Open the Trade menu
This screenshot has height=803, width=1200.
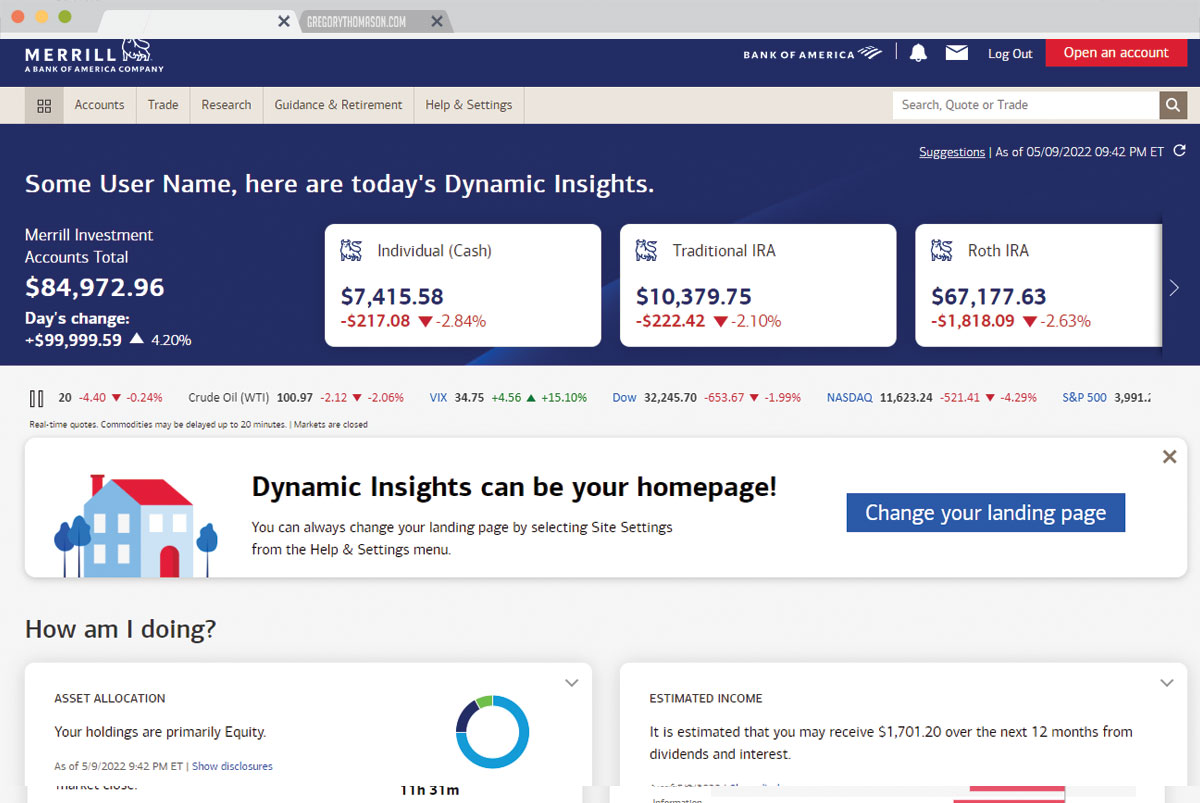[163, 105]
